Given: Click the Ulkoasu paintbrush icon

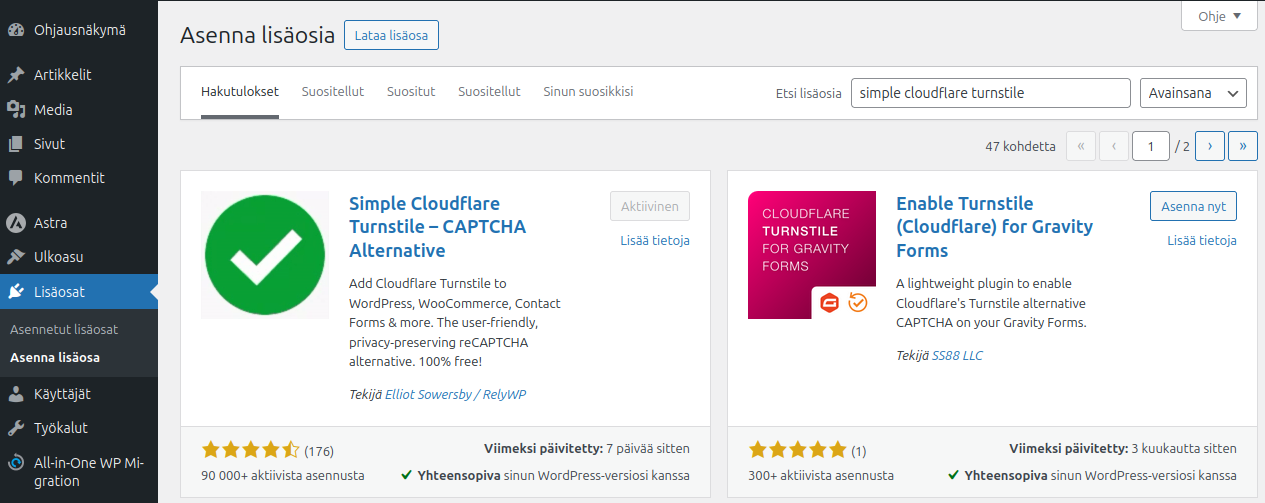Looking at the screenshot, I should click(x=15, y=257).
